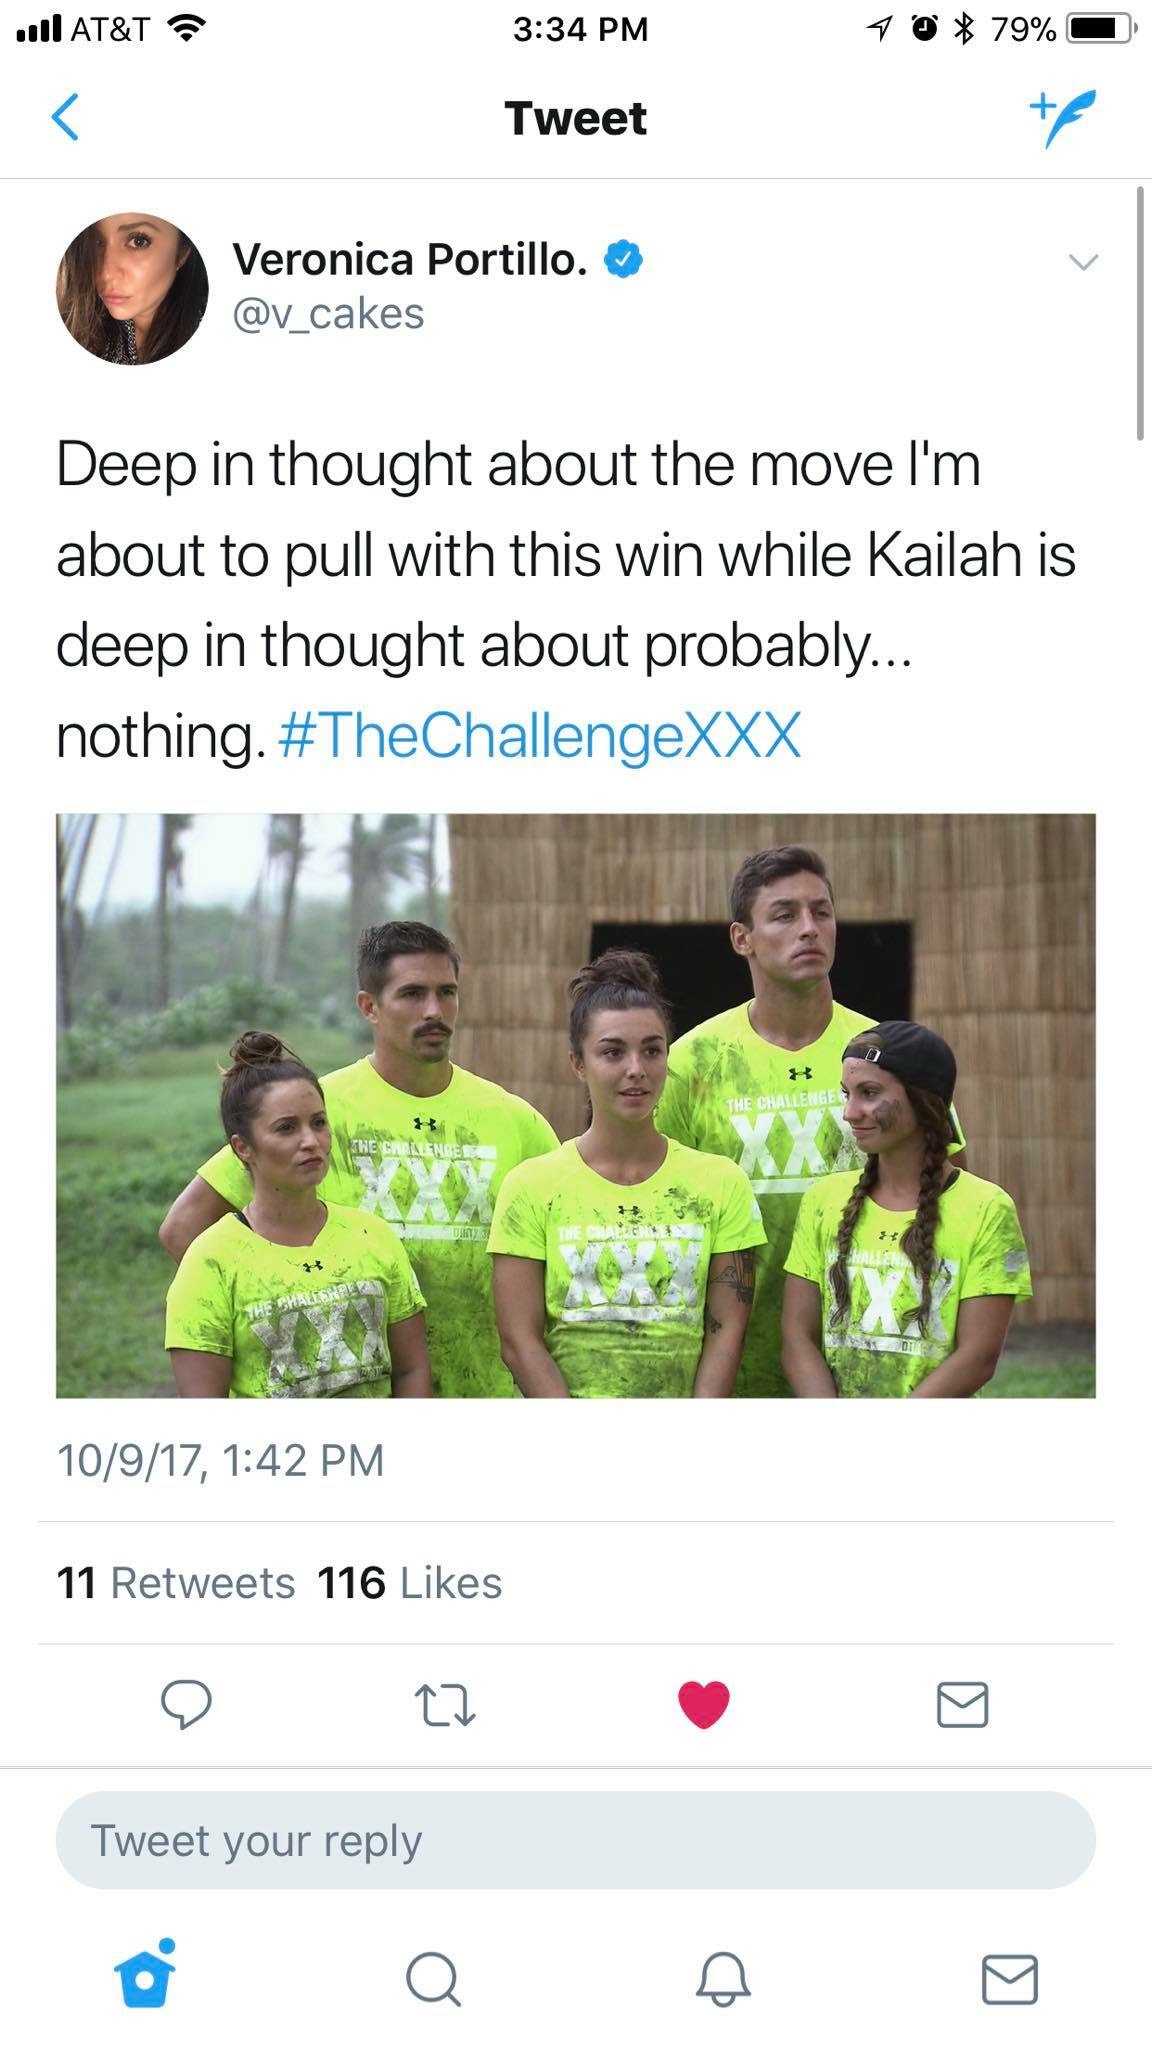Open the Search magnifier tab
The width and height of the screenshot is (1152, 2048).
tap(433, 1979)
